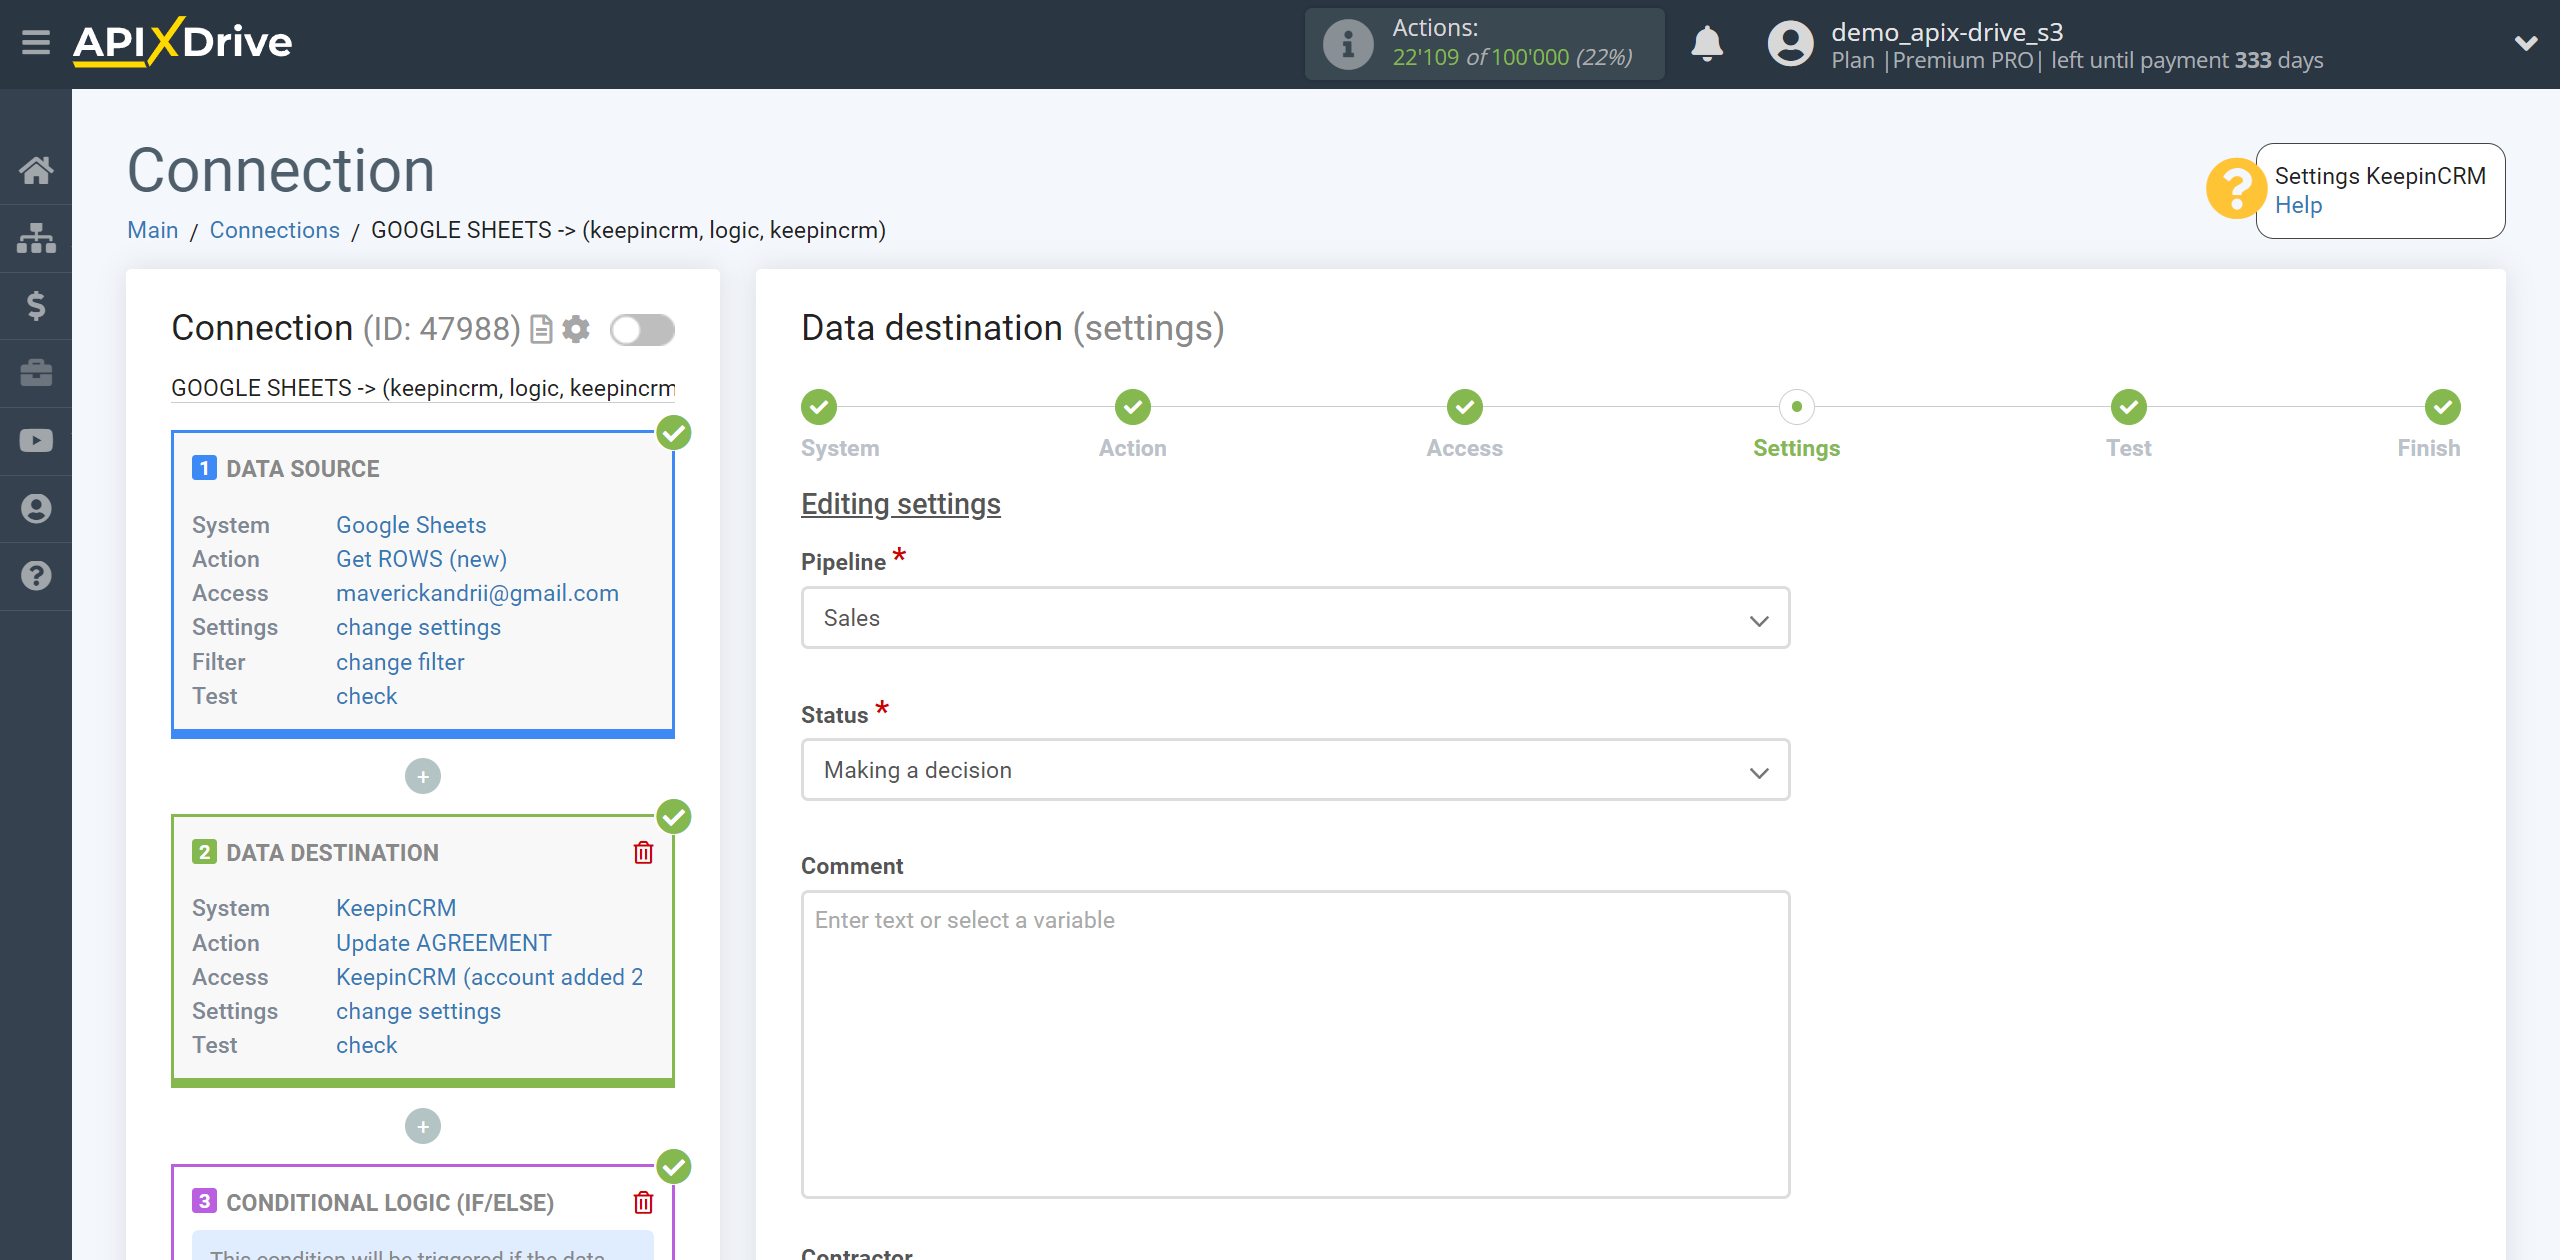Click the ApiX-Drive logo
Image resolution: width=2560 pixels, height=1260 pixels.
182,43
